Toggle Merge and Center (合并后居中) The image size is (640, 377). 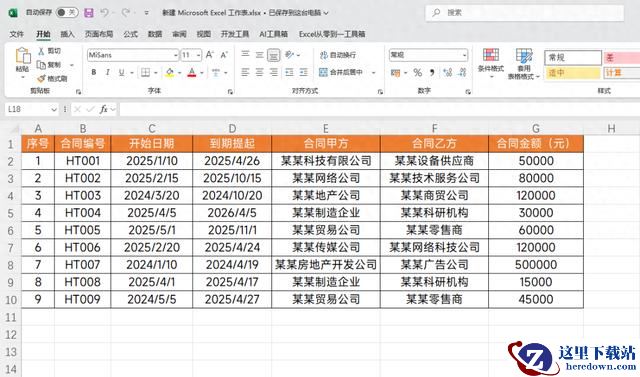pyautogui.click(x=341, y=72)
